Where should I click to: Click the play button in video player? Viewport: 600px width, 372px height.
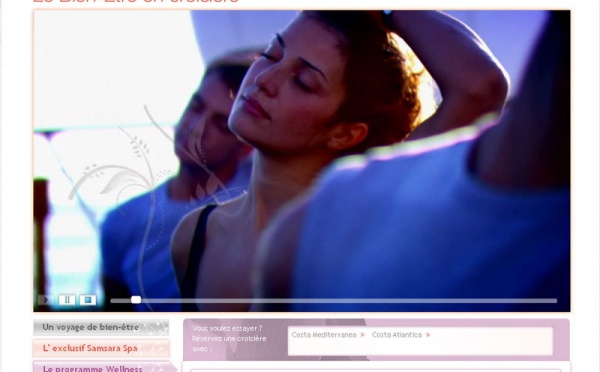pos(46,300)
